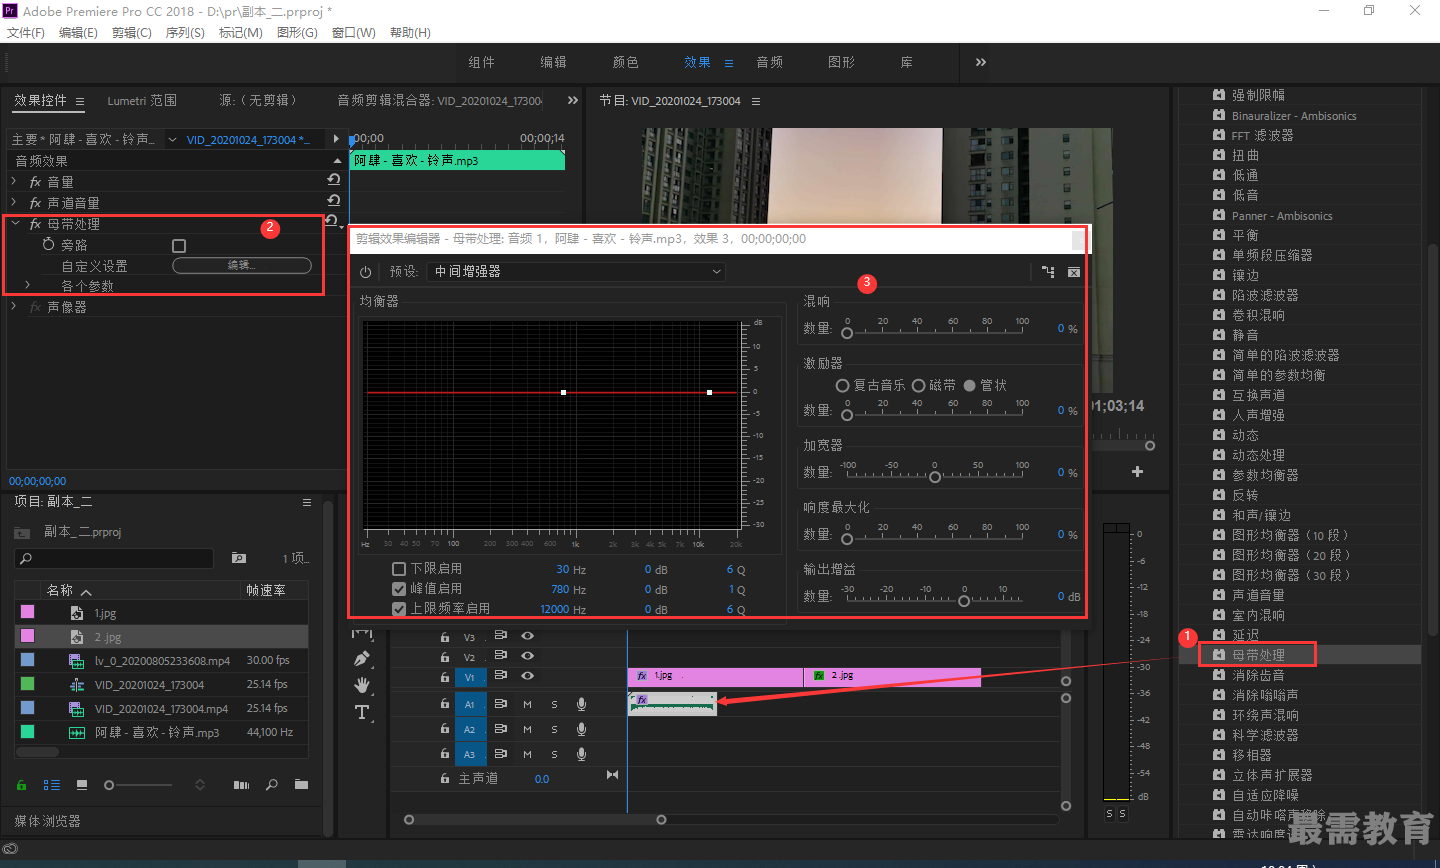The height and width of the screenshot is (868, 1440).
Task: Open 媒体浏览器 panel
Action: (47, 821)
